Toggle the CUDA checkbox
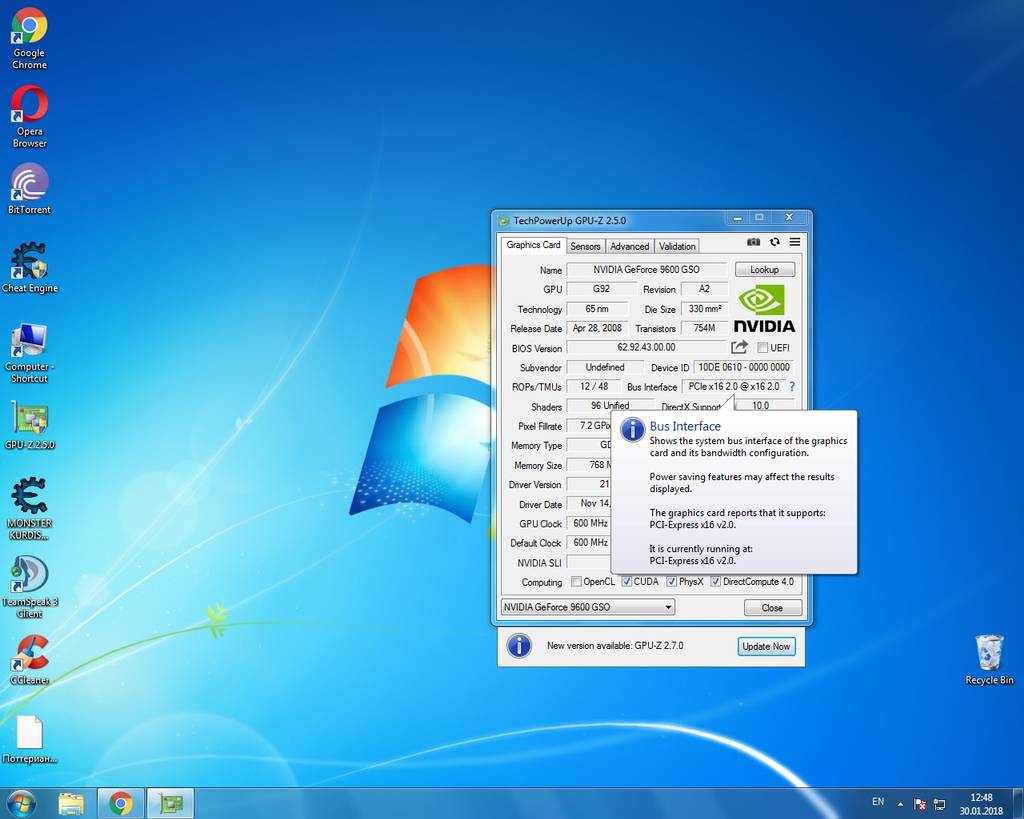The width and height of the screenshot is (1024, 819). (x=626, y=581)
